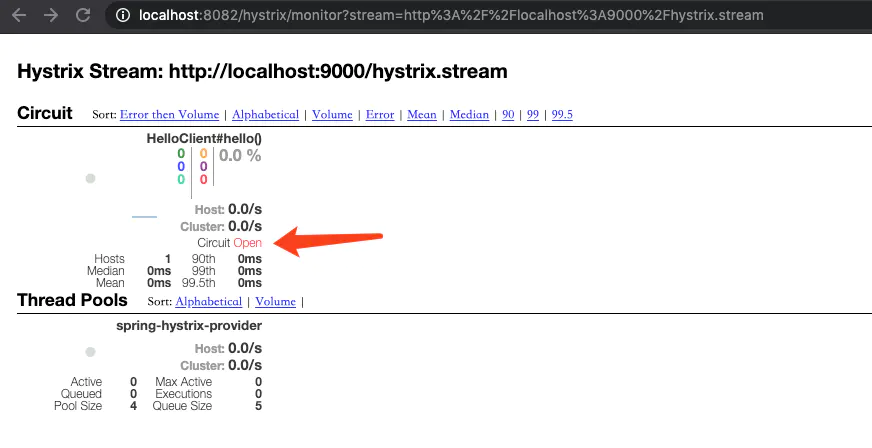872x448 pixels.
Task: Click the Hystrix Stream page heading
Action: [262, 71]
